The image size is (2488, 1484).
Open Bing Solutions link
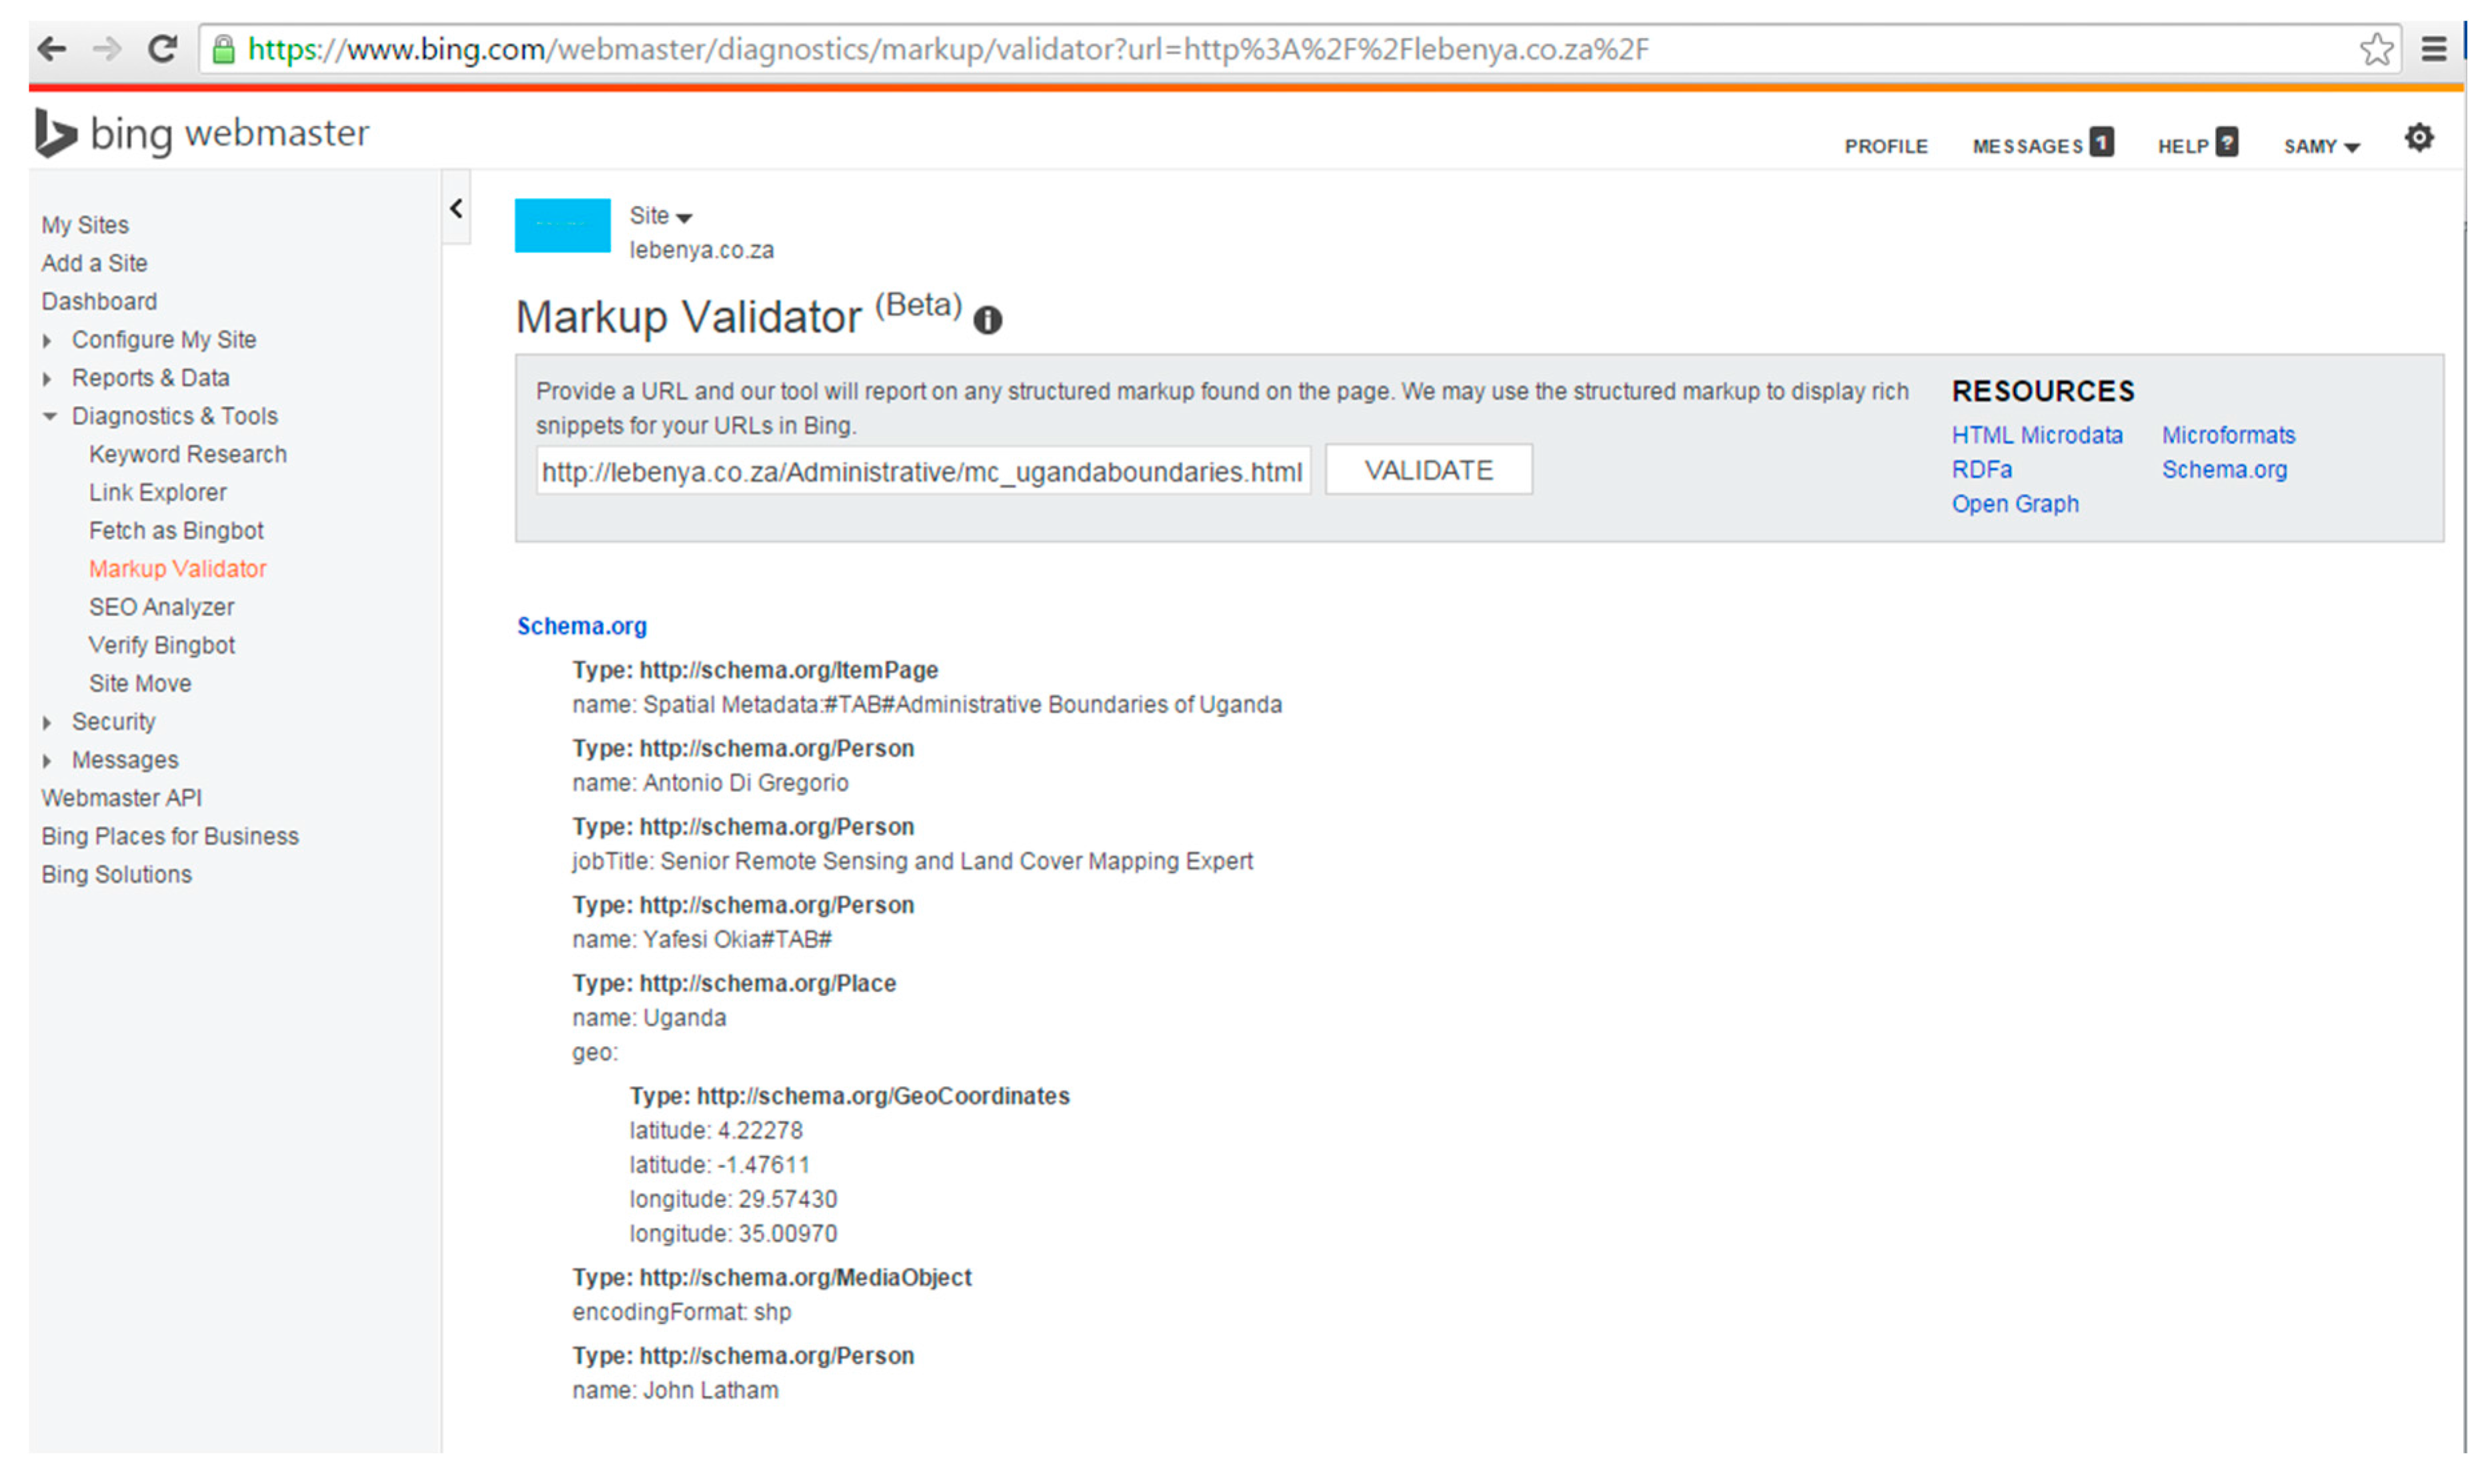(x=116, y=874)
